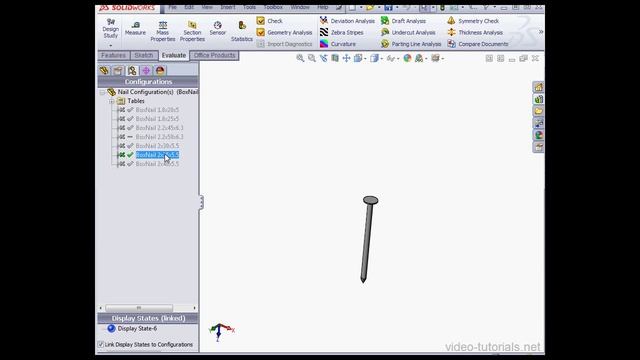
Task: Open View Palette task pane
Action: tap(538, 123)
